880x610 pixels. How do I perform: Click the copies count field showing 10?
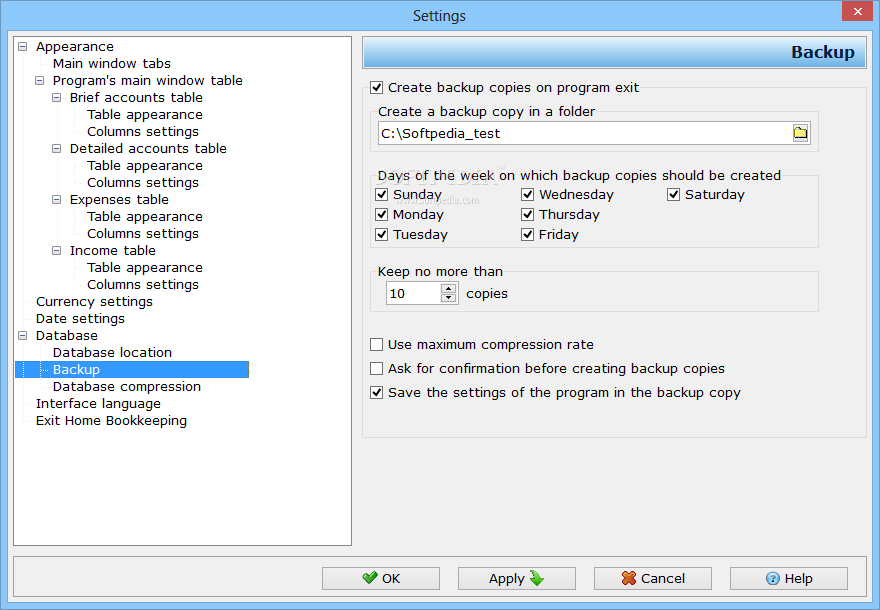[x=413, y=293]
